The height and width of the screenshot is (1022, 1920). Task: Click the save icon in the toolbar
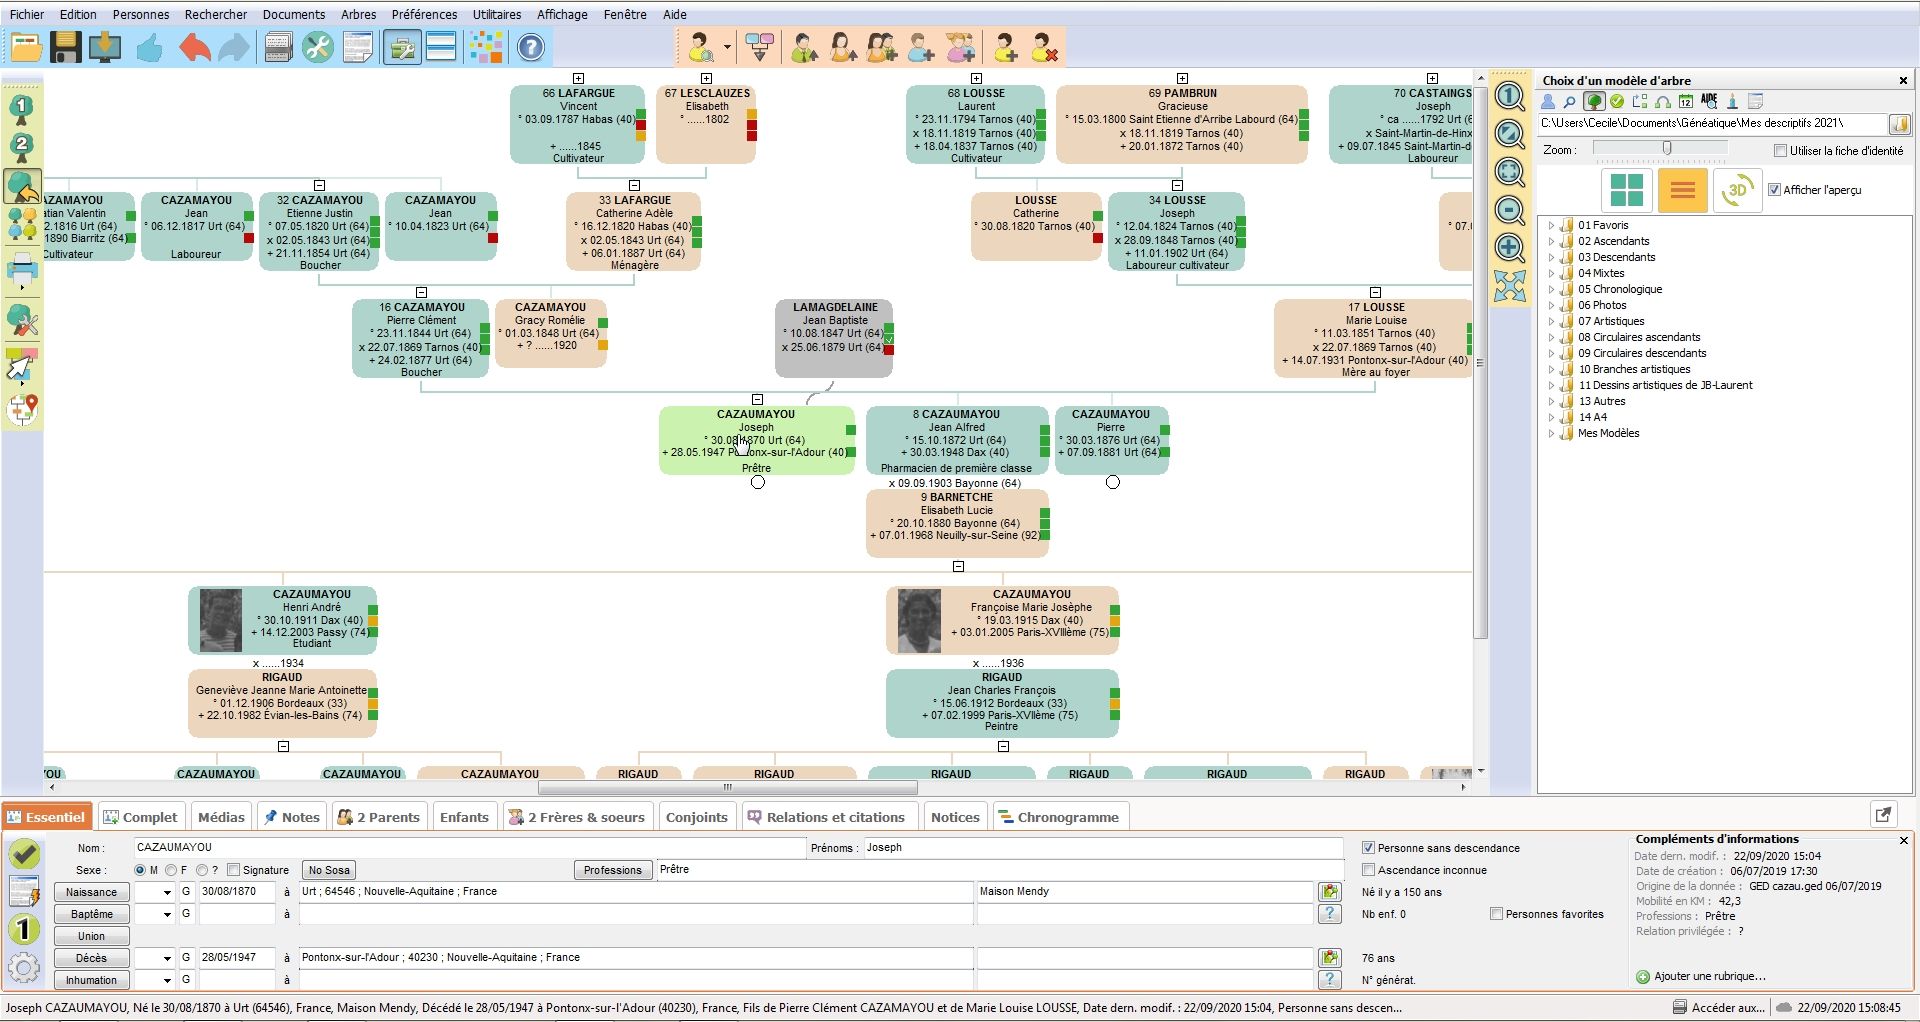click(66, 47)
